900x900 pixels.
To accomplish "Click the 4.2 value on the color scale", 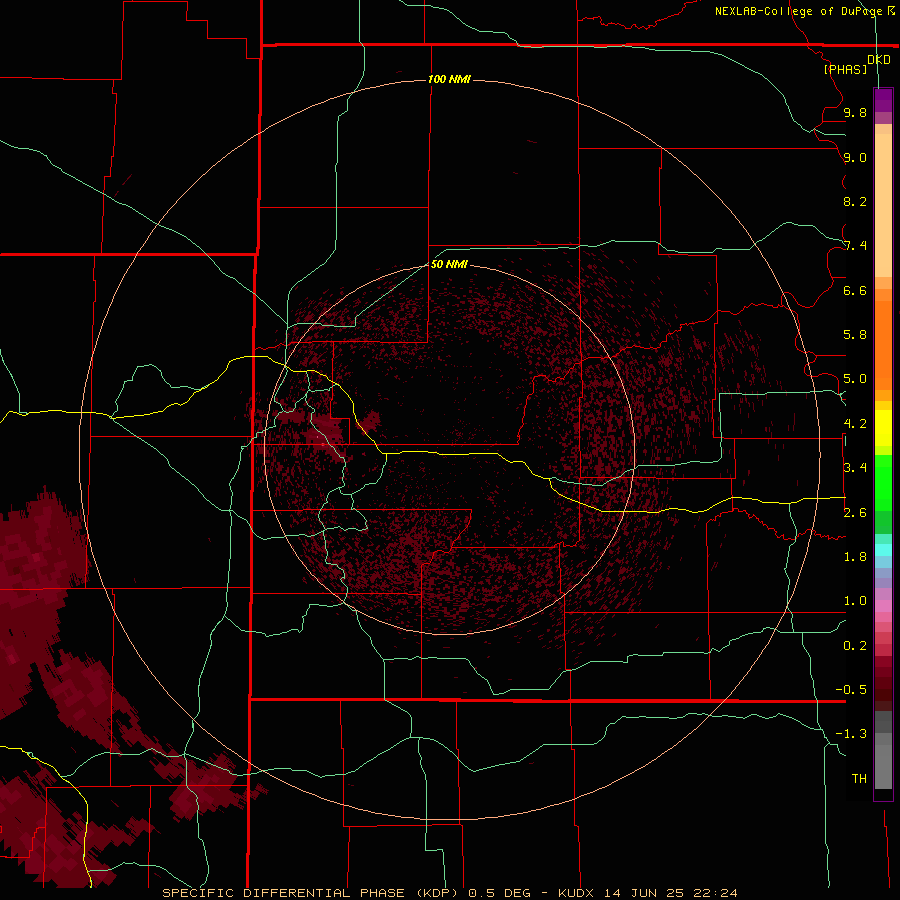I will point(855,424).
